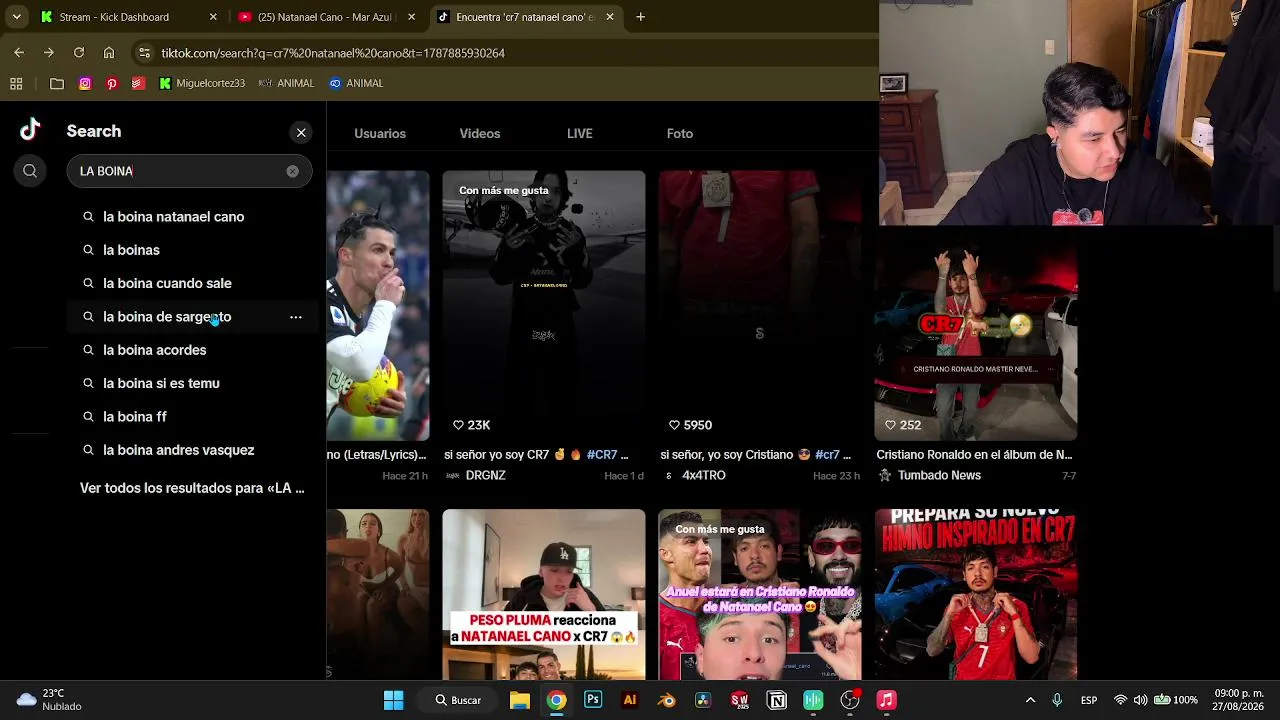
Task: Open the 'si señor, yo soy Cristiano' video thumbnail
Action: click(760, 306)
